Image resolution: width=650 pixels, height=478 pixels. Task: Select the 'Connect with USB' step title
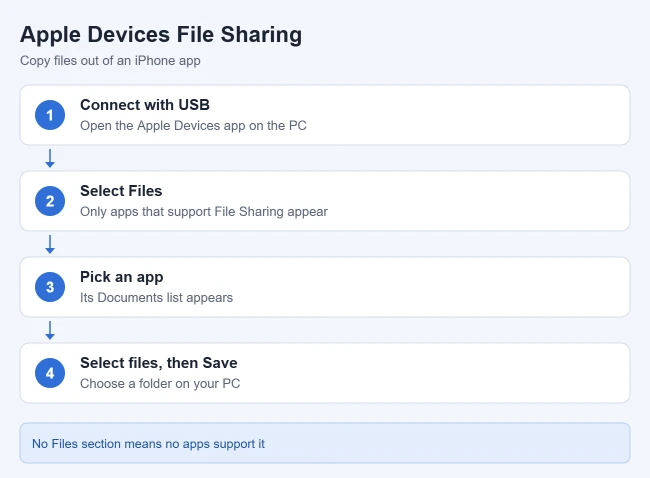click(145, 105)
